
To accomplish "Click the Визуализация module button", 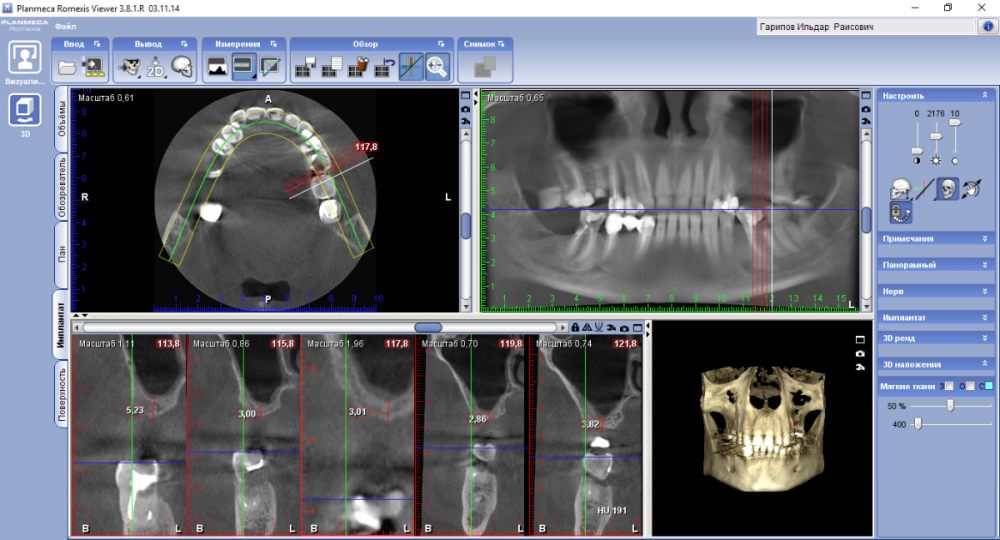I will point(25,58).
